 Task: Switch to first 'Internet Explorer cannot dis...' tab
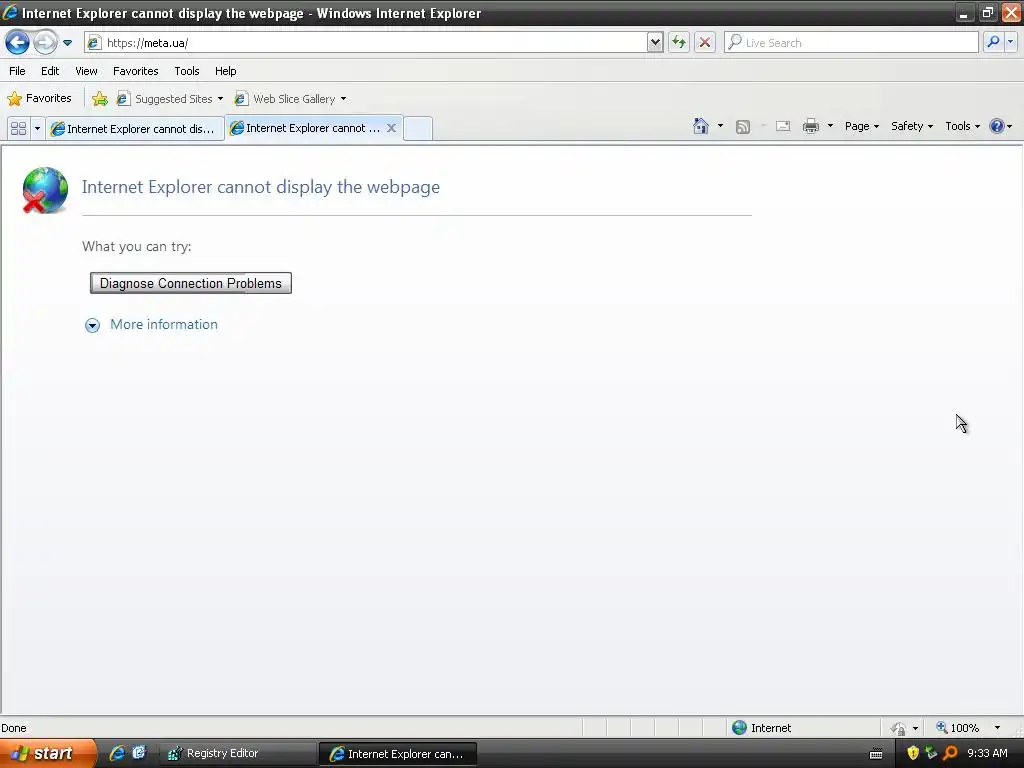click(x=134, y=129)
